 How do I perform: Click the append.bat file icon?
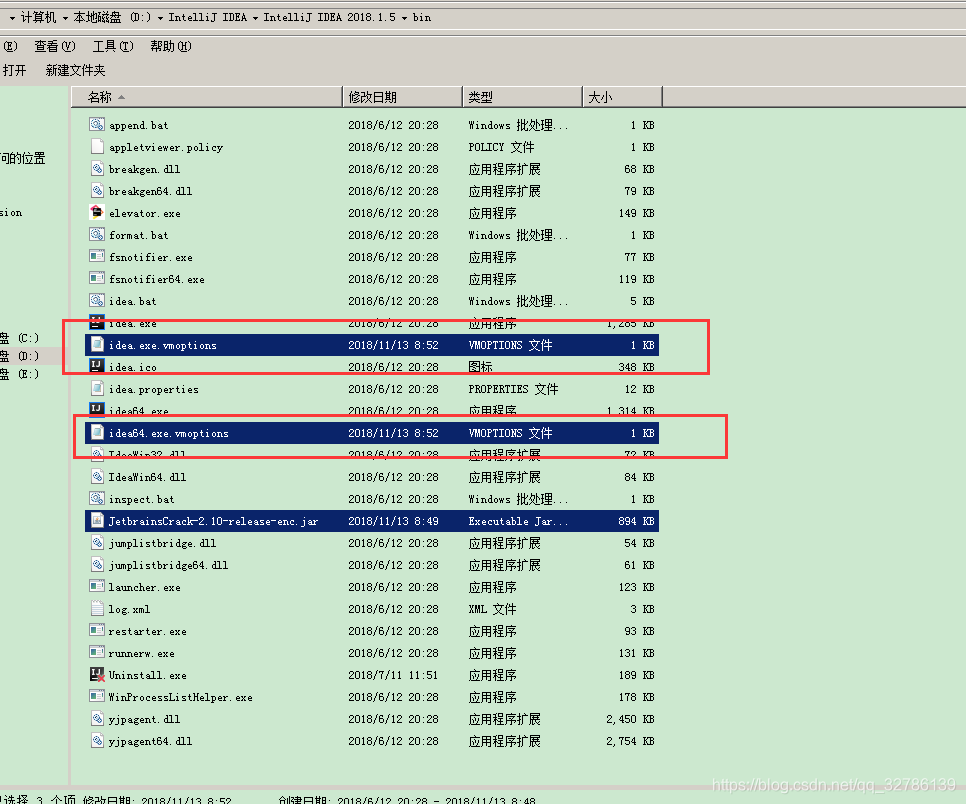coord(97,124)
